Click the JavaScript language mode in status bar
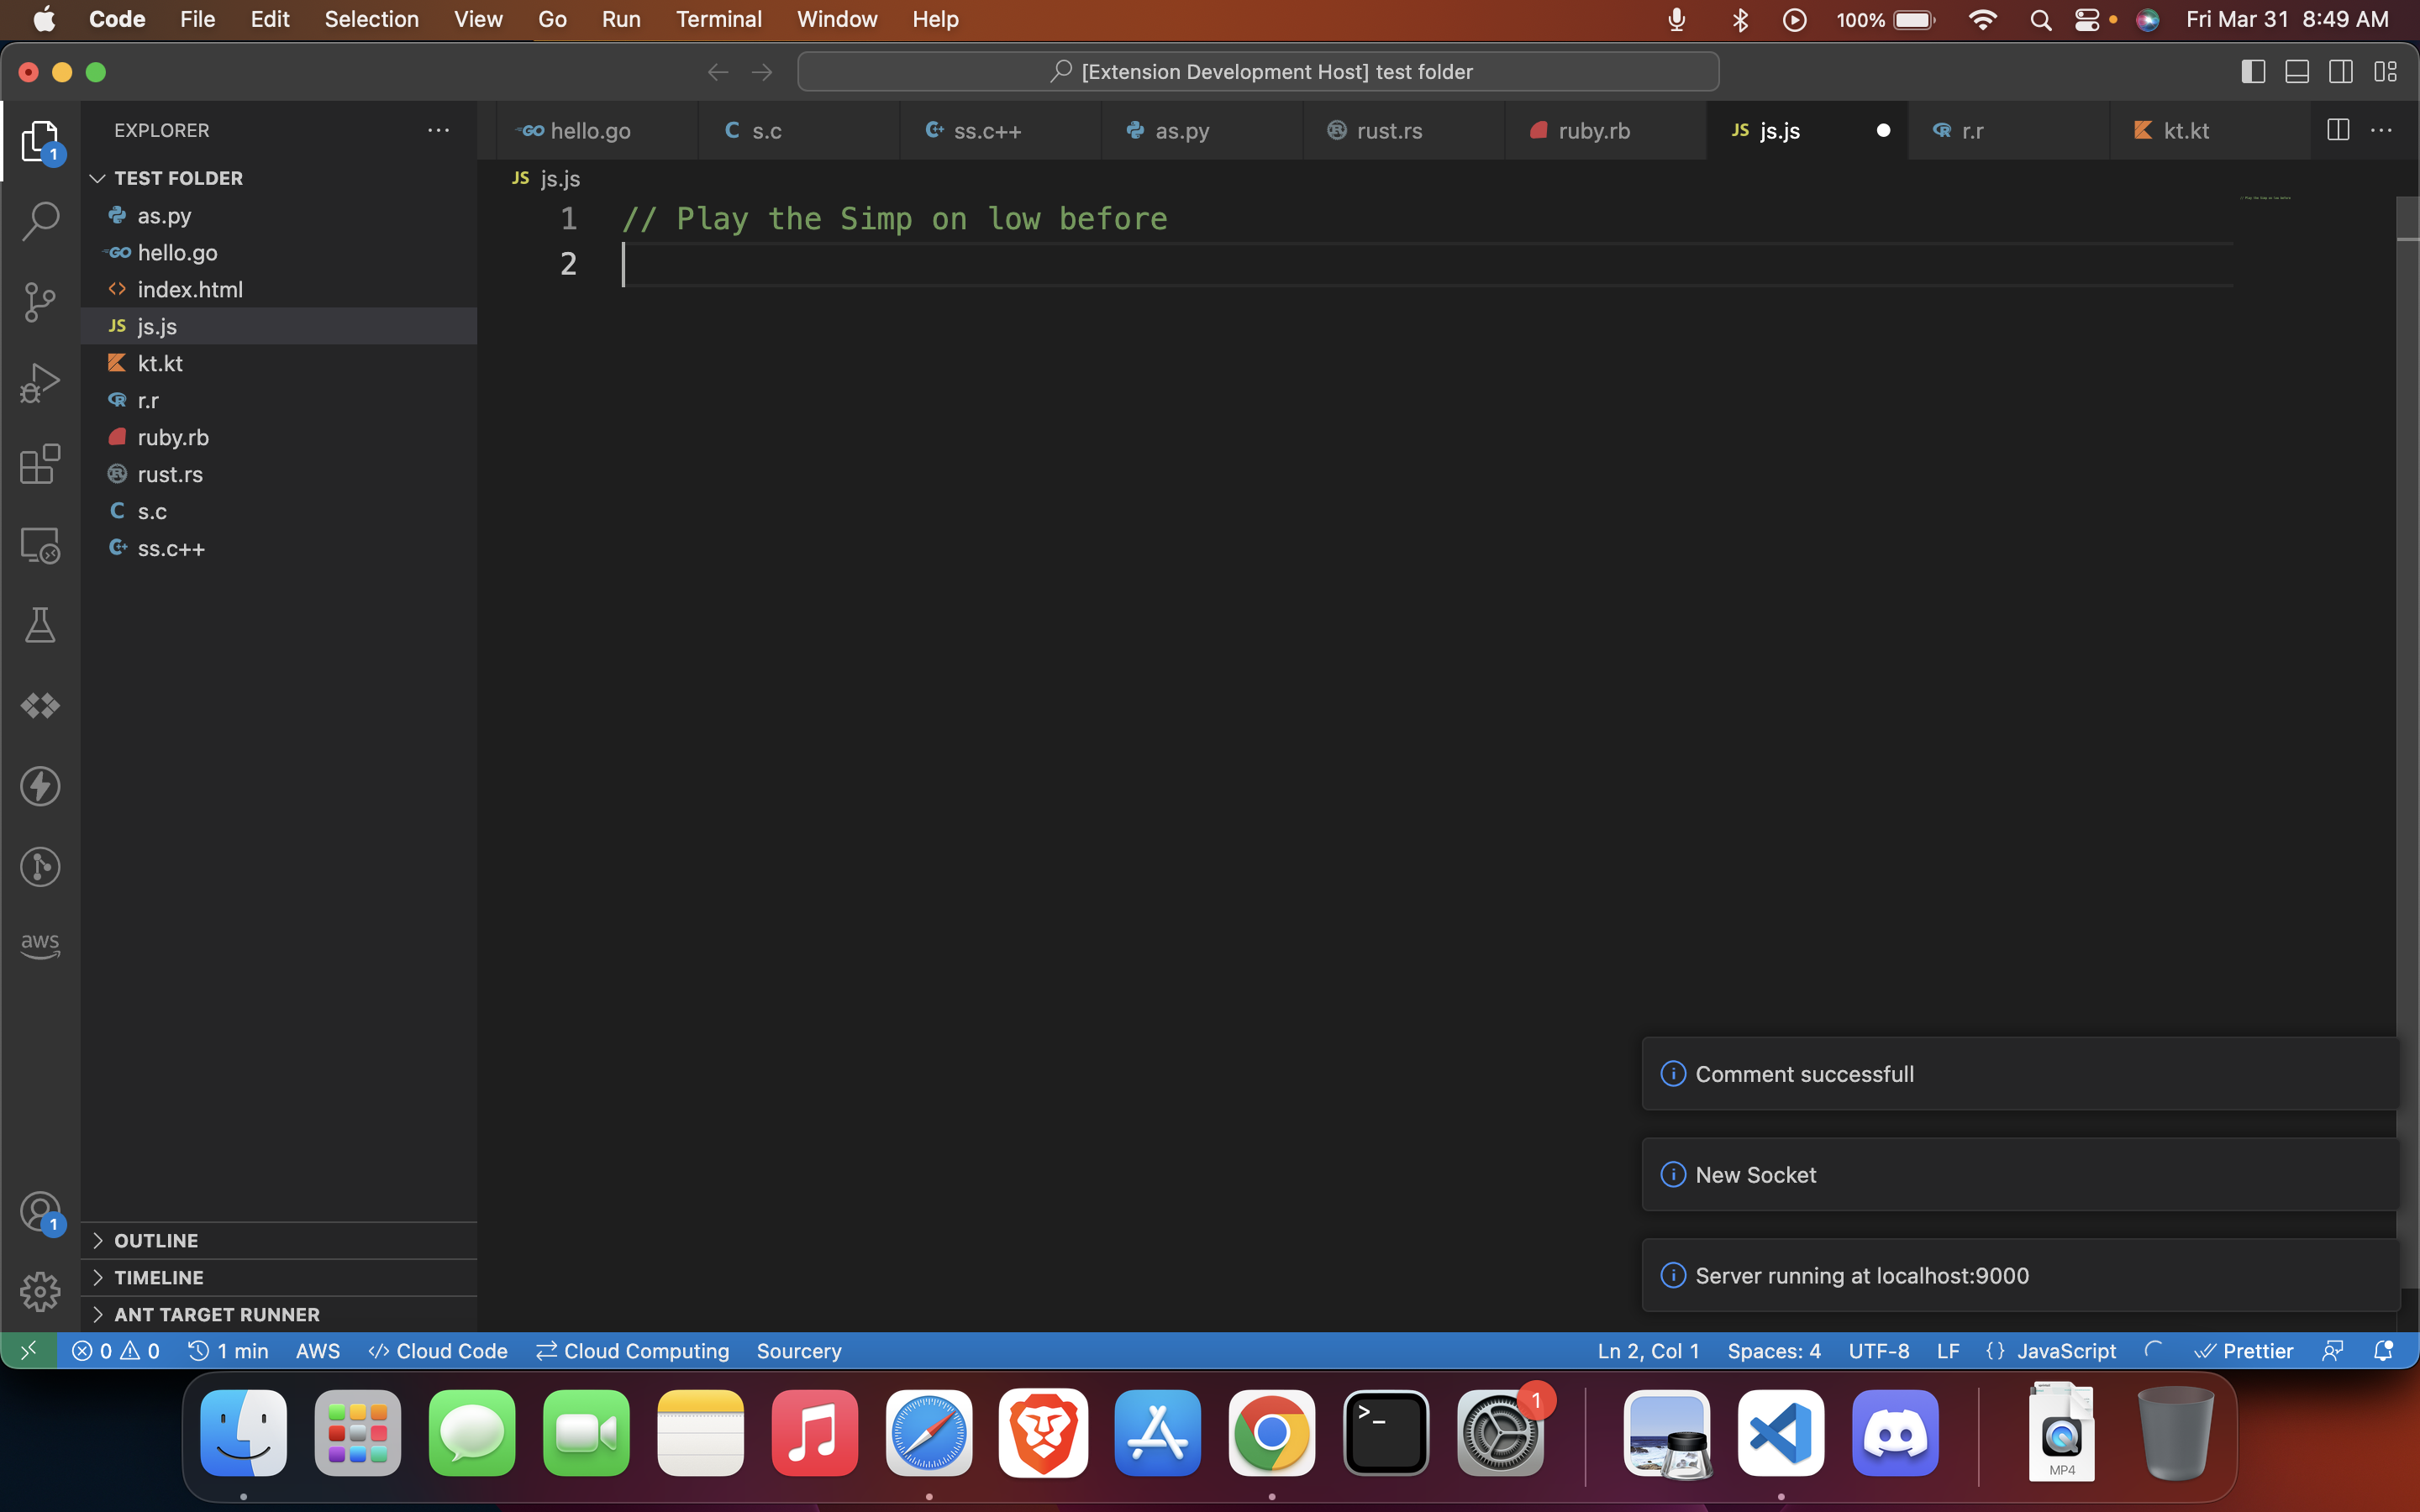This screenshot has height=1512, width=2420. tap(2065, 1351)
